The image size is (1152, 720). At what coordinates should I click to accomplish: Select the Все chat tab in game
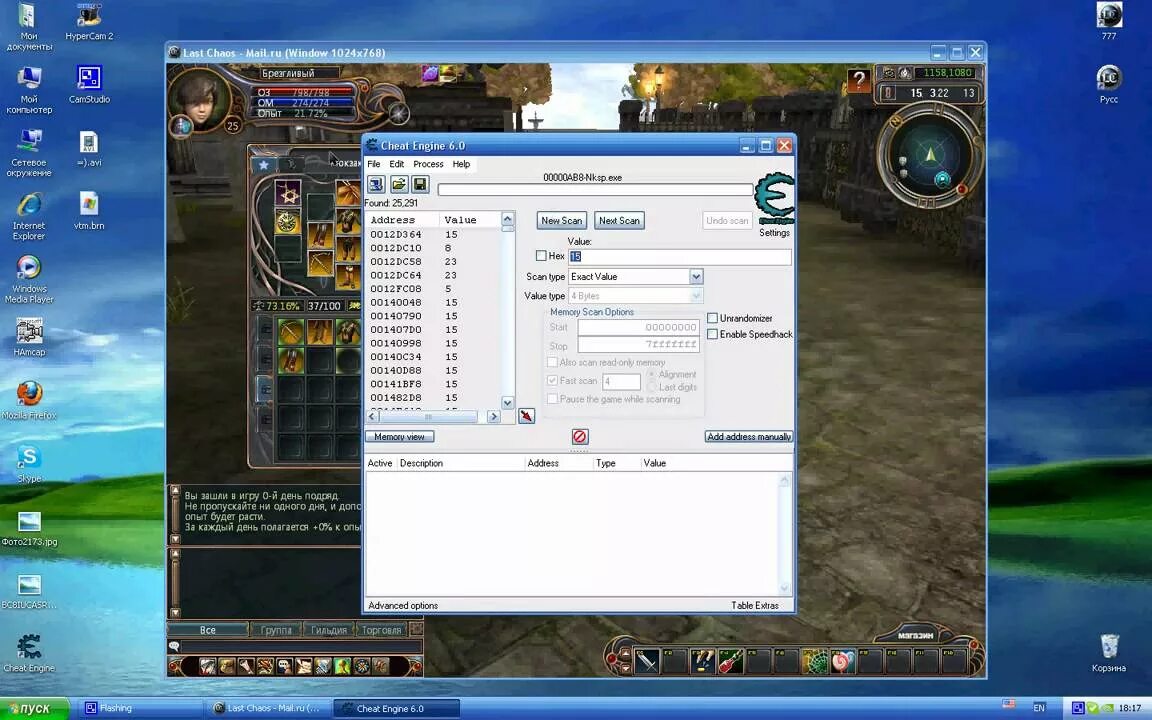coord(208,630)
